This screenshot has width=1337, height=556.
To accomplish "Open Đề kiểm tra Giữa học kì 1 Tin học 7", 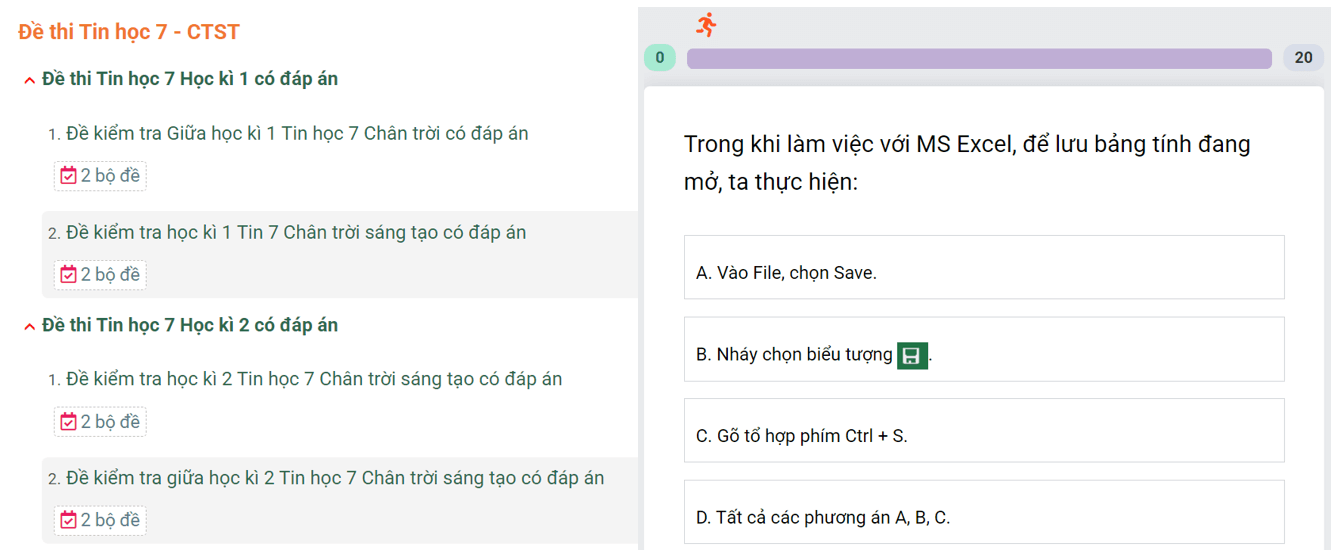I will pos(297,134).
